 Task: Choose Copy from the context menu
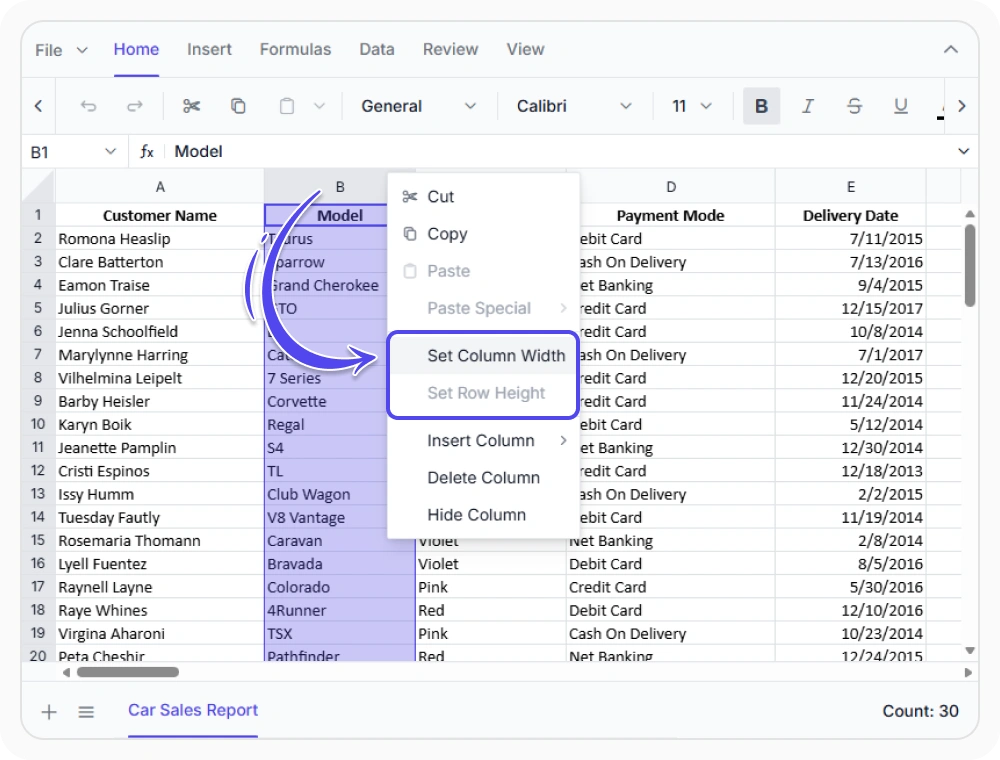[483, 234]
